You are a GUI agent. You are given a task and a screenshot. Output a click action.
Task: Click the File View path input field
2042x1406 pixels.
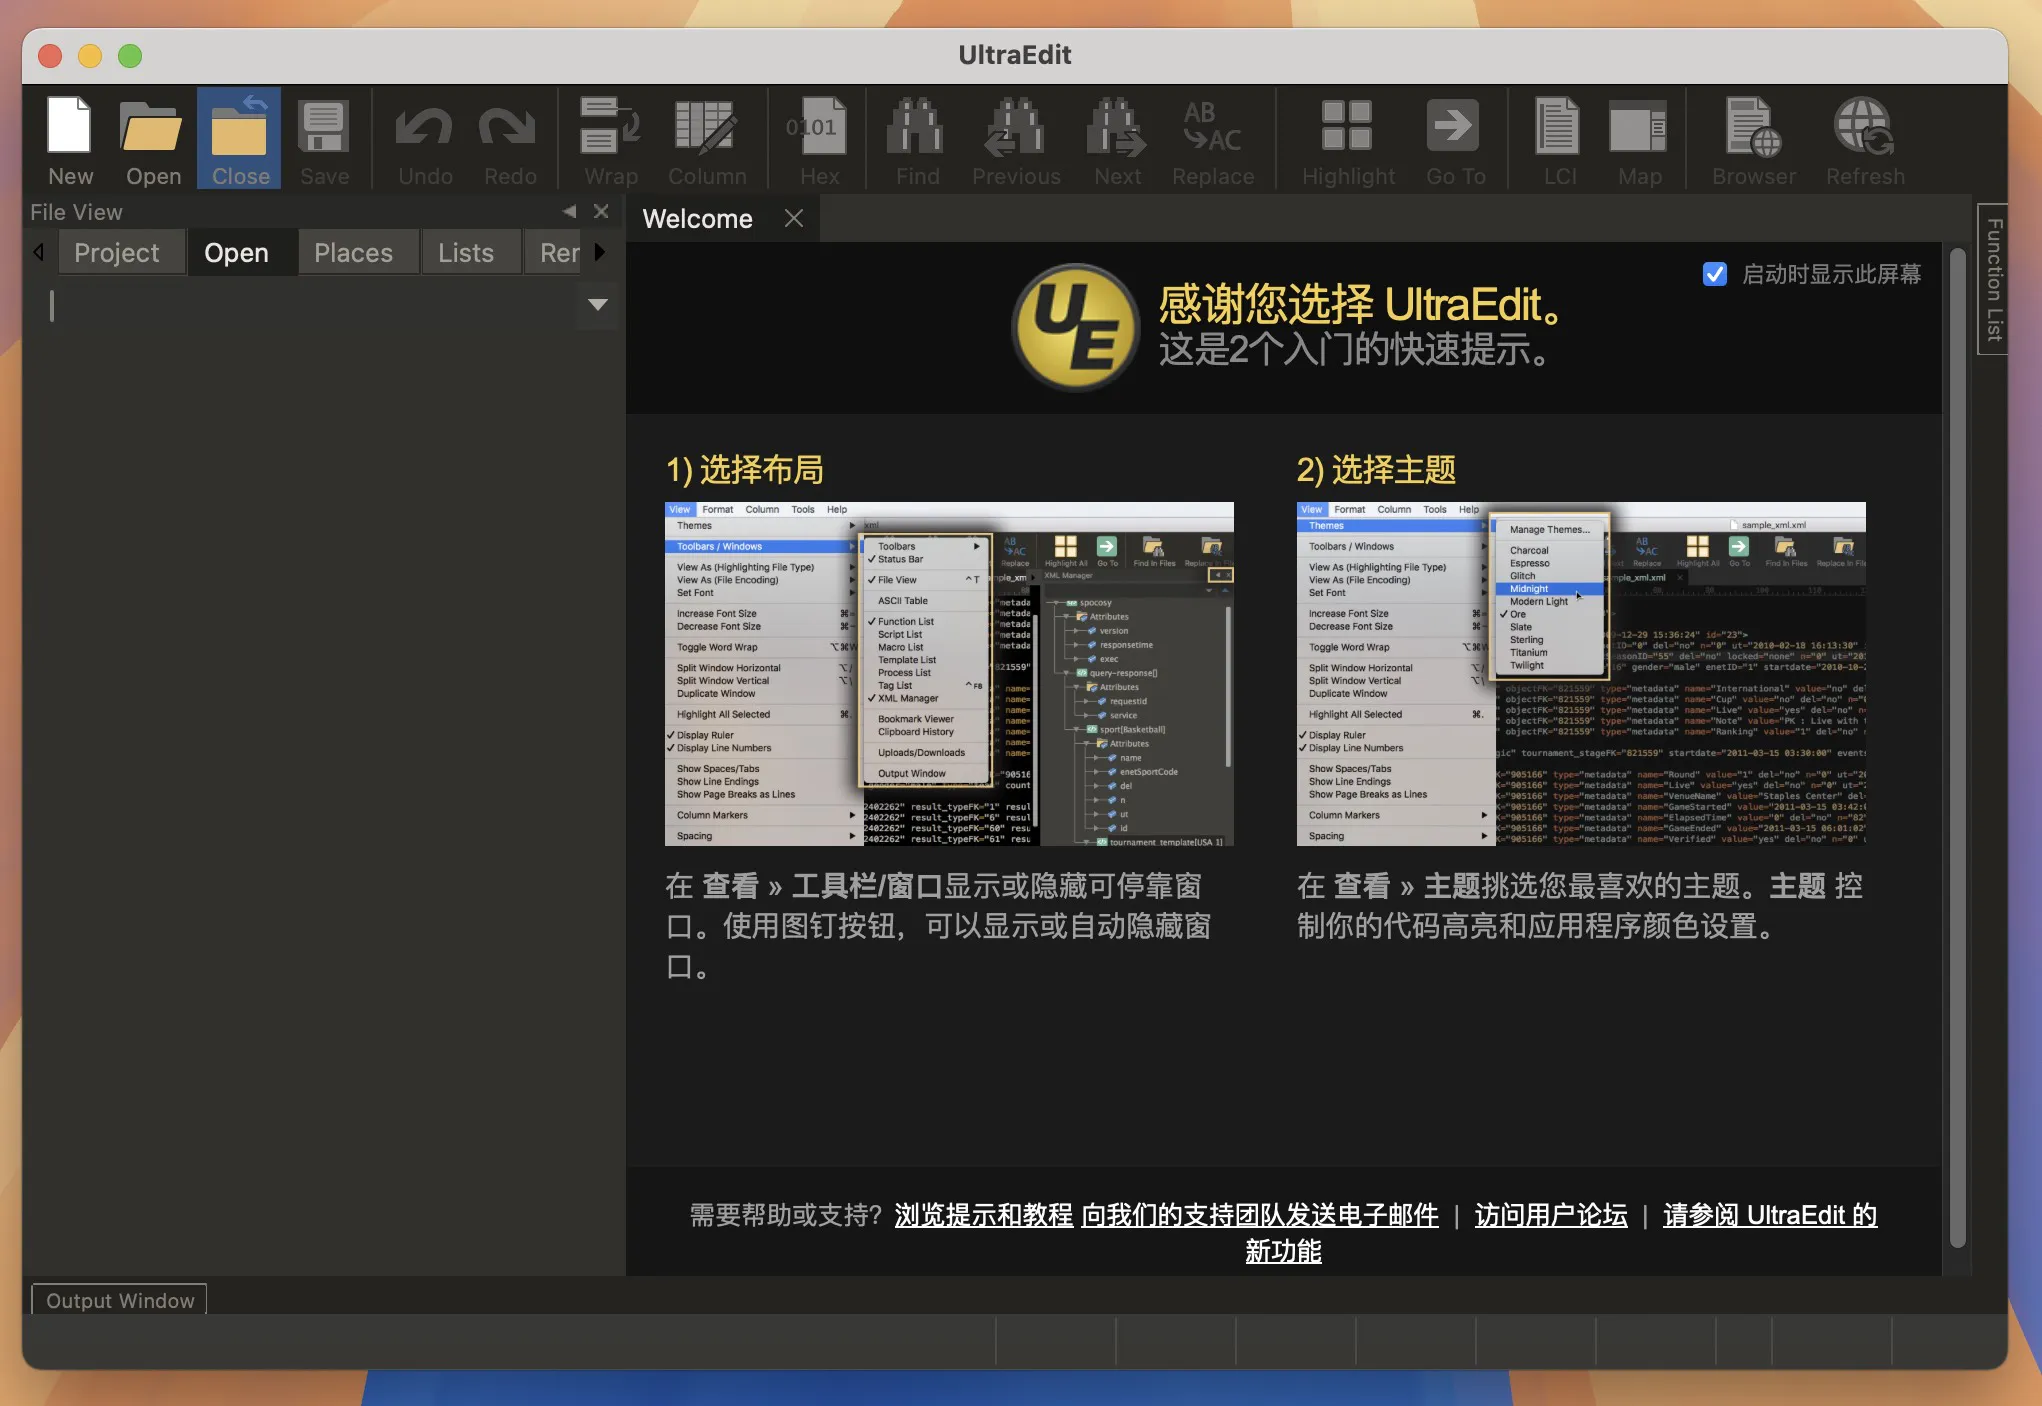pyautogui.click(x=312, y=305)
